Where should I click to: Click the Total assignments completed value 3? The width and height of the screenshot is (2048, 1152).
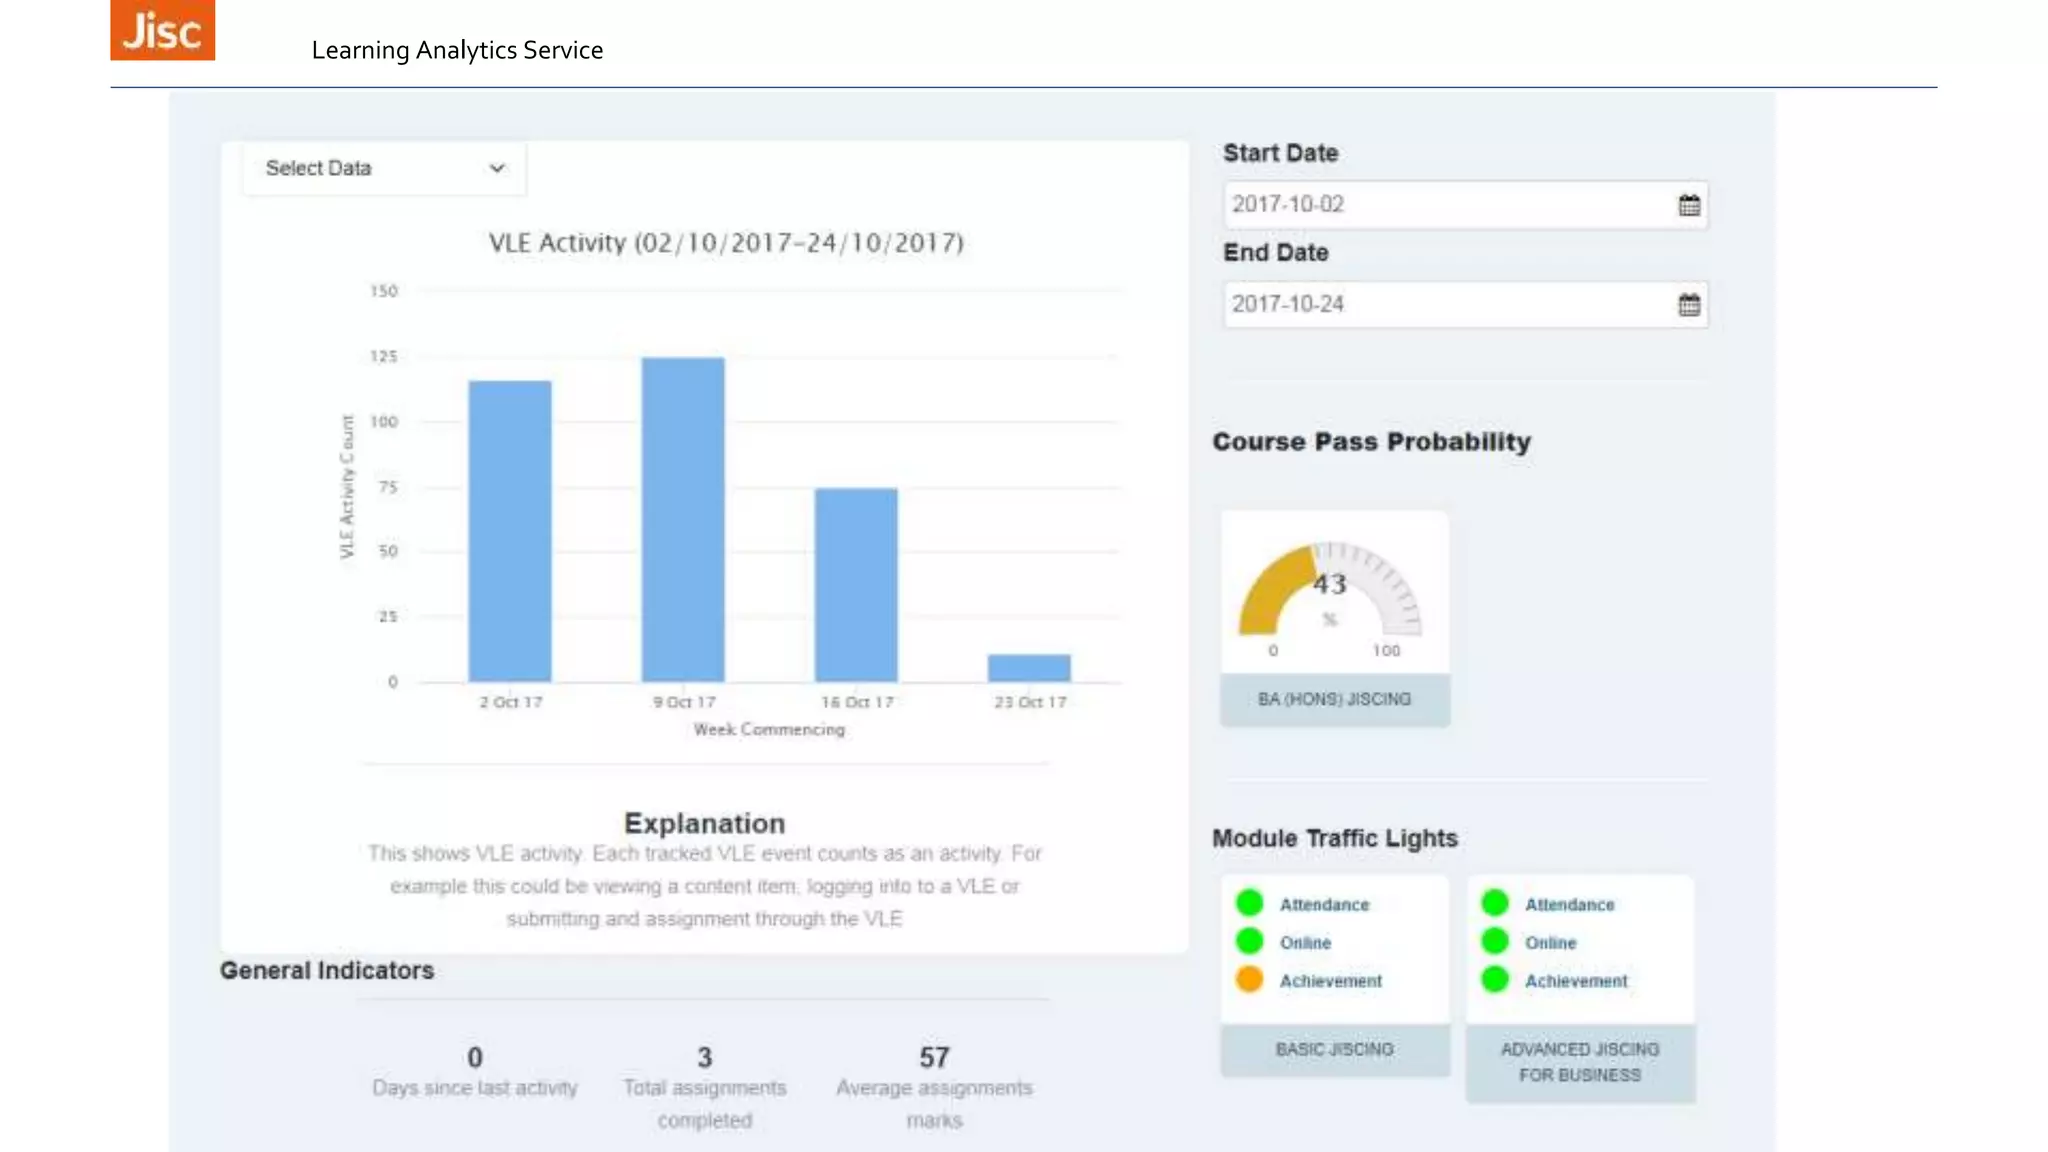704,1057
